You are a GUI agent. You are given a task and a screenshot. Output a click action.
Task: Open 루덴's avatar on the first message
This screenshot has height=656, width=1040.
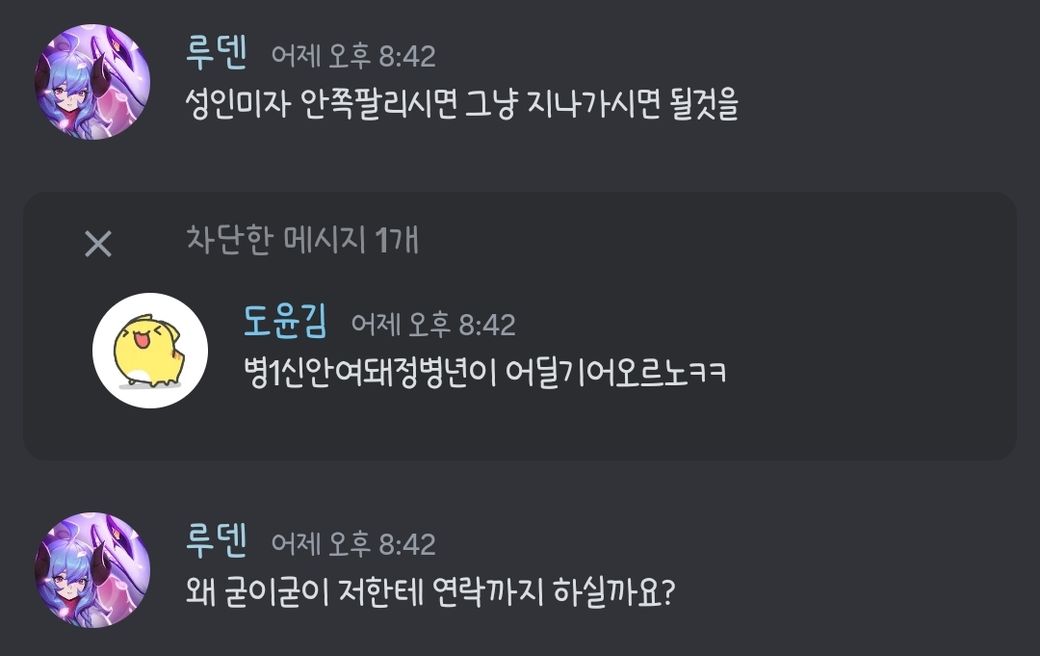click(92, 82)
